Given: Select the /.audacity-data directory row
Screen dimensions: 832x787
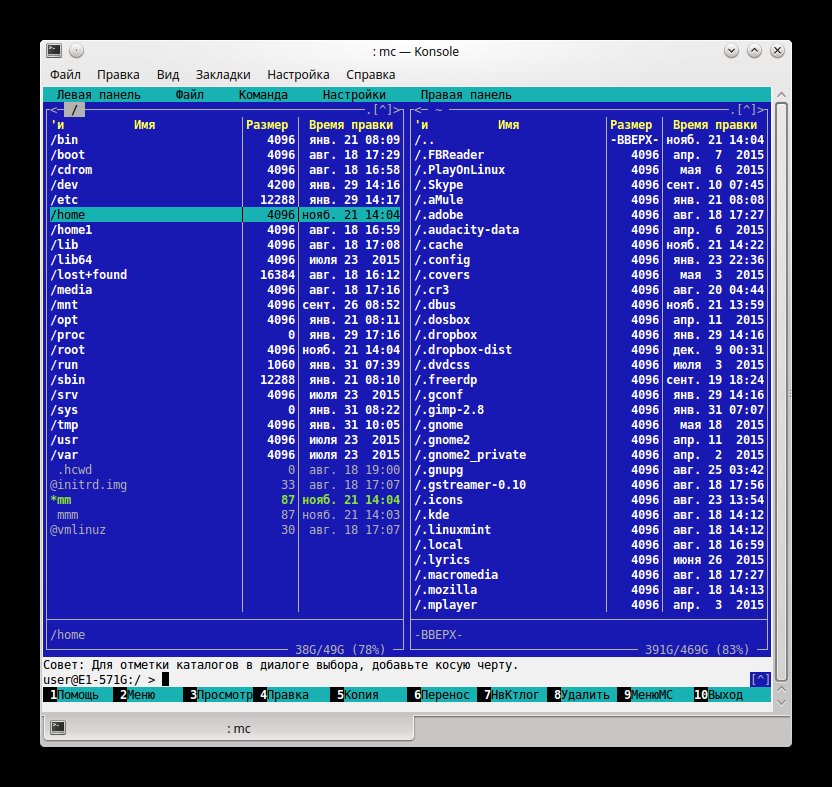Looking at the screenshot, I should [589, 230].
